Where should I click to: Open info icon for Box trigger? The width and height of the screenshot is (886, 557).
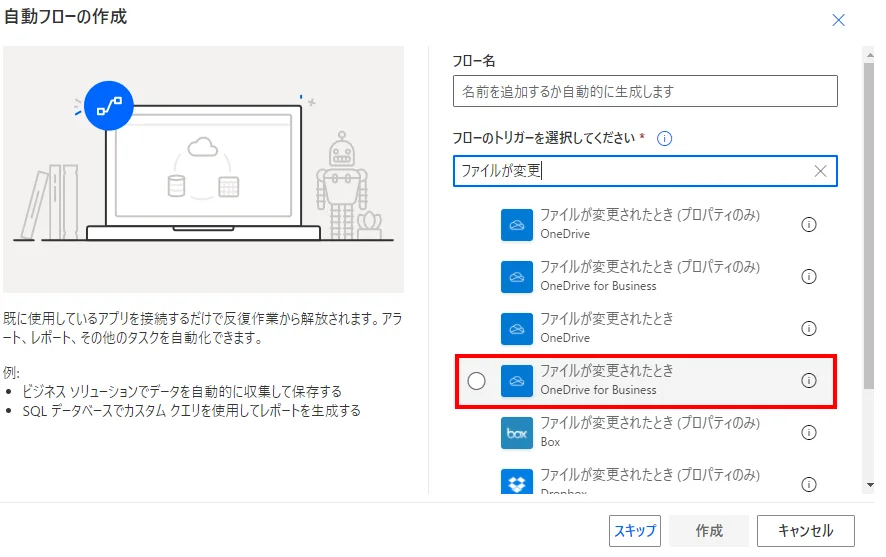click(x=809, y=433)
